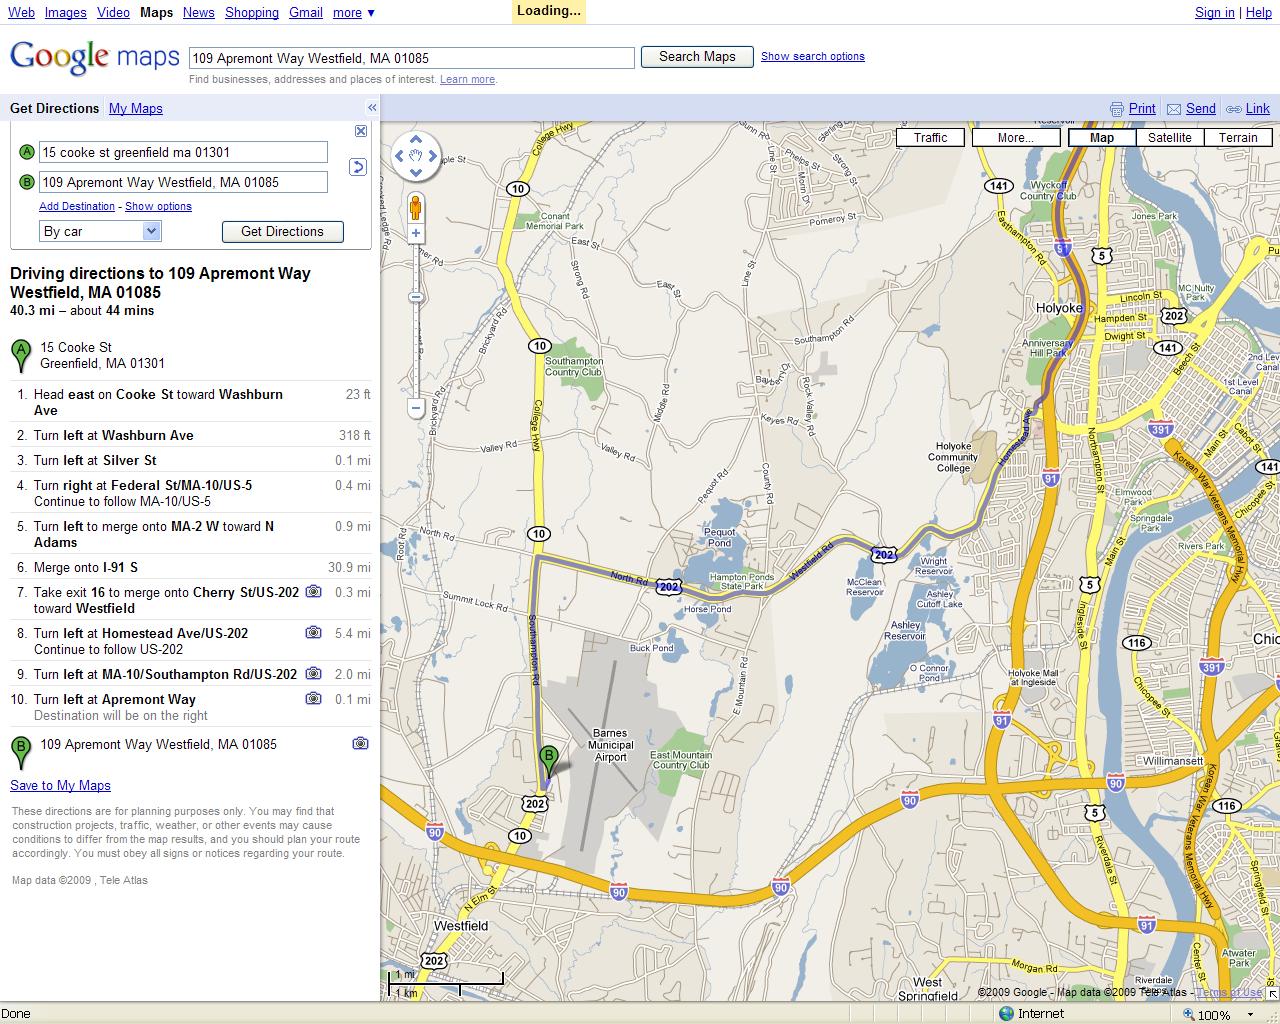Click the zoom slider handle

tap(416, 297)
